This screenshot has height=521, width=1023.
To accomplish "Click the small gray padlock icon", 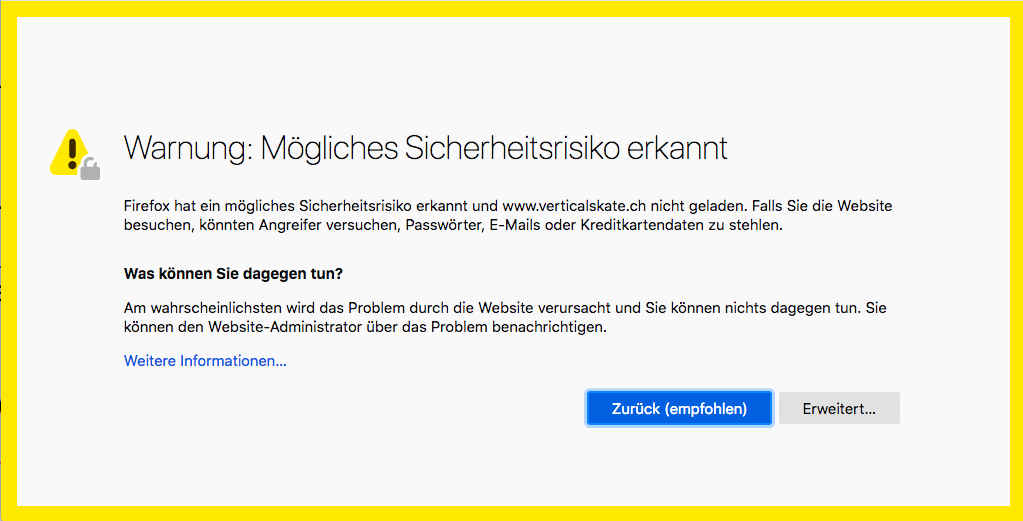I will [90, 168].
